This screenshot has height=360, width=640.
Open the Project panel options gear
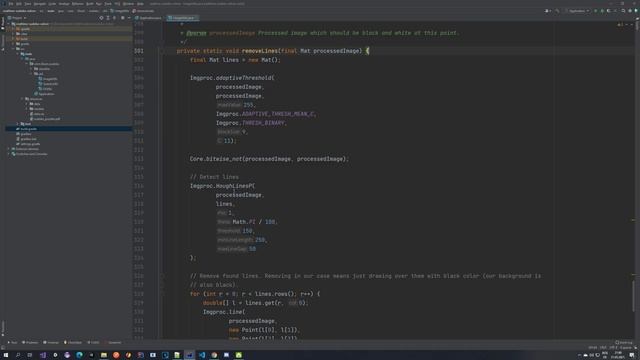pyautogui.click(x=122, y=18)
